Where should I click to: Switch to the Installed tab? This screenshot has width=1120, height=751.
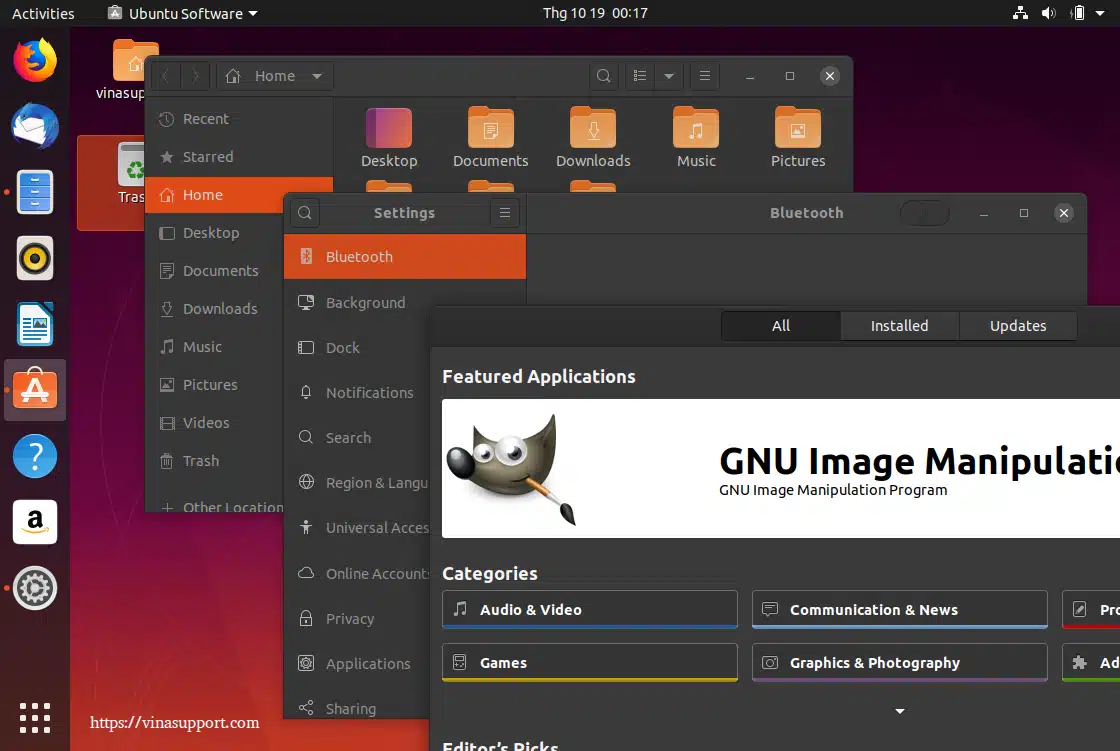point(899,326)
